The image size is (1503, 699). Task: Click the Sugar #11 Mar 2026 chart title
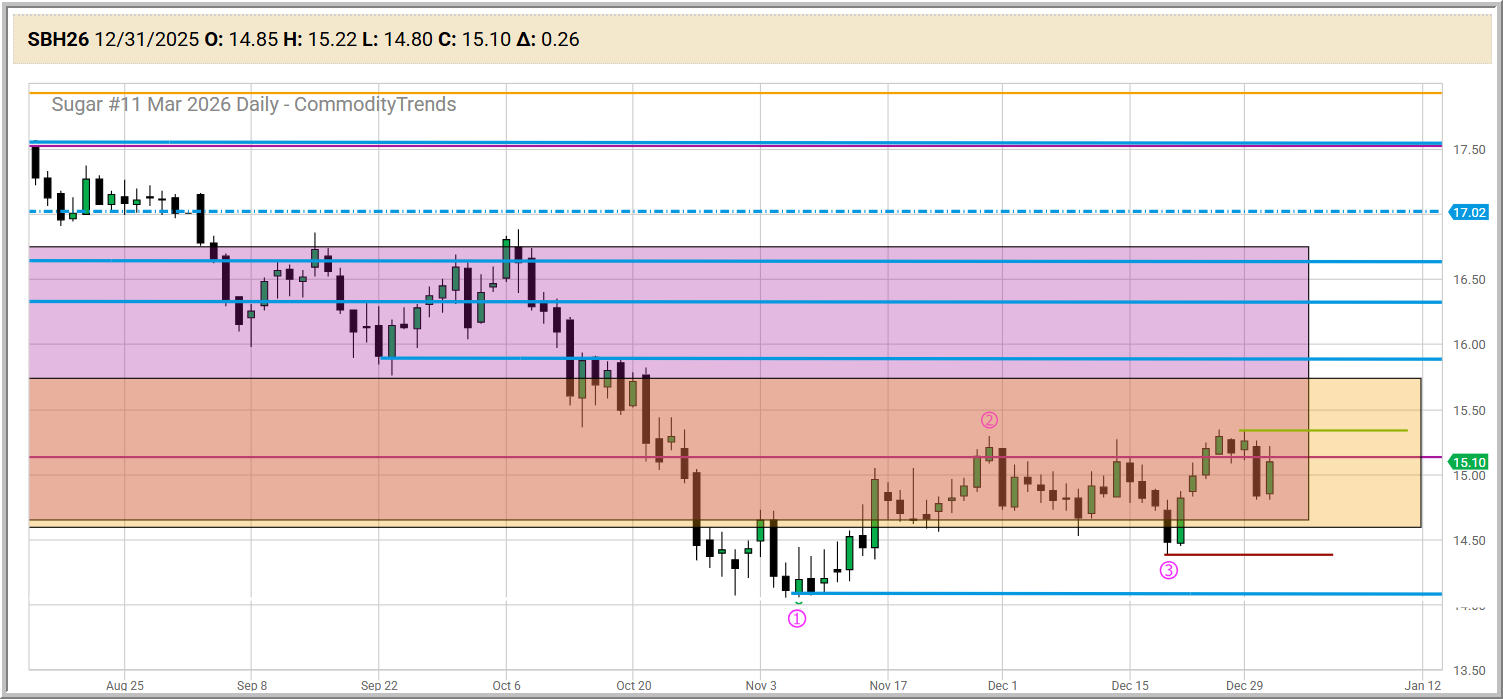(x=253, y=104)
